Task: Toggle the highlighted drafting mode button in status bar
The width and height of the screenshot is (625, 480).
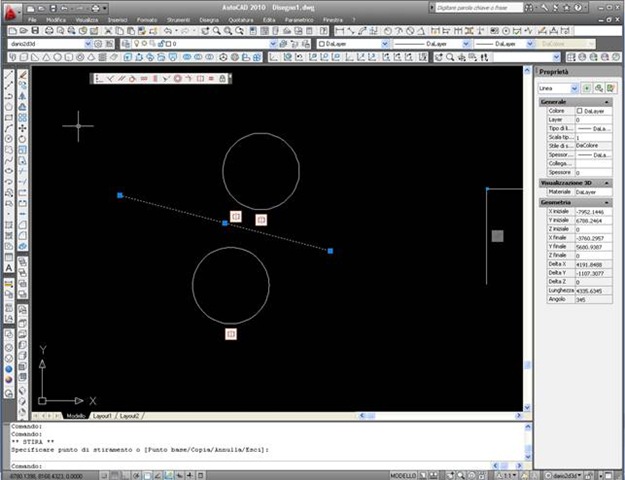Action: [x=169, y=475]
